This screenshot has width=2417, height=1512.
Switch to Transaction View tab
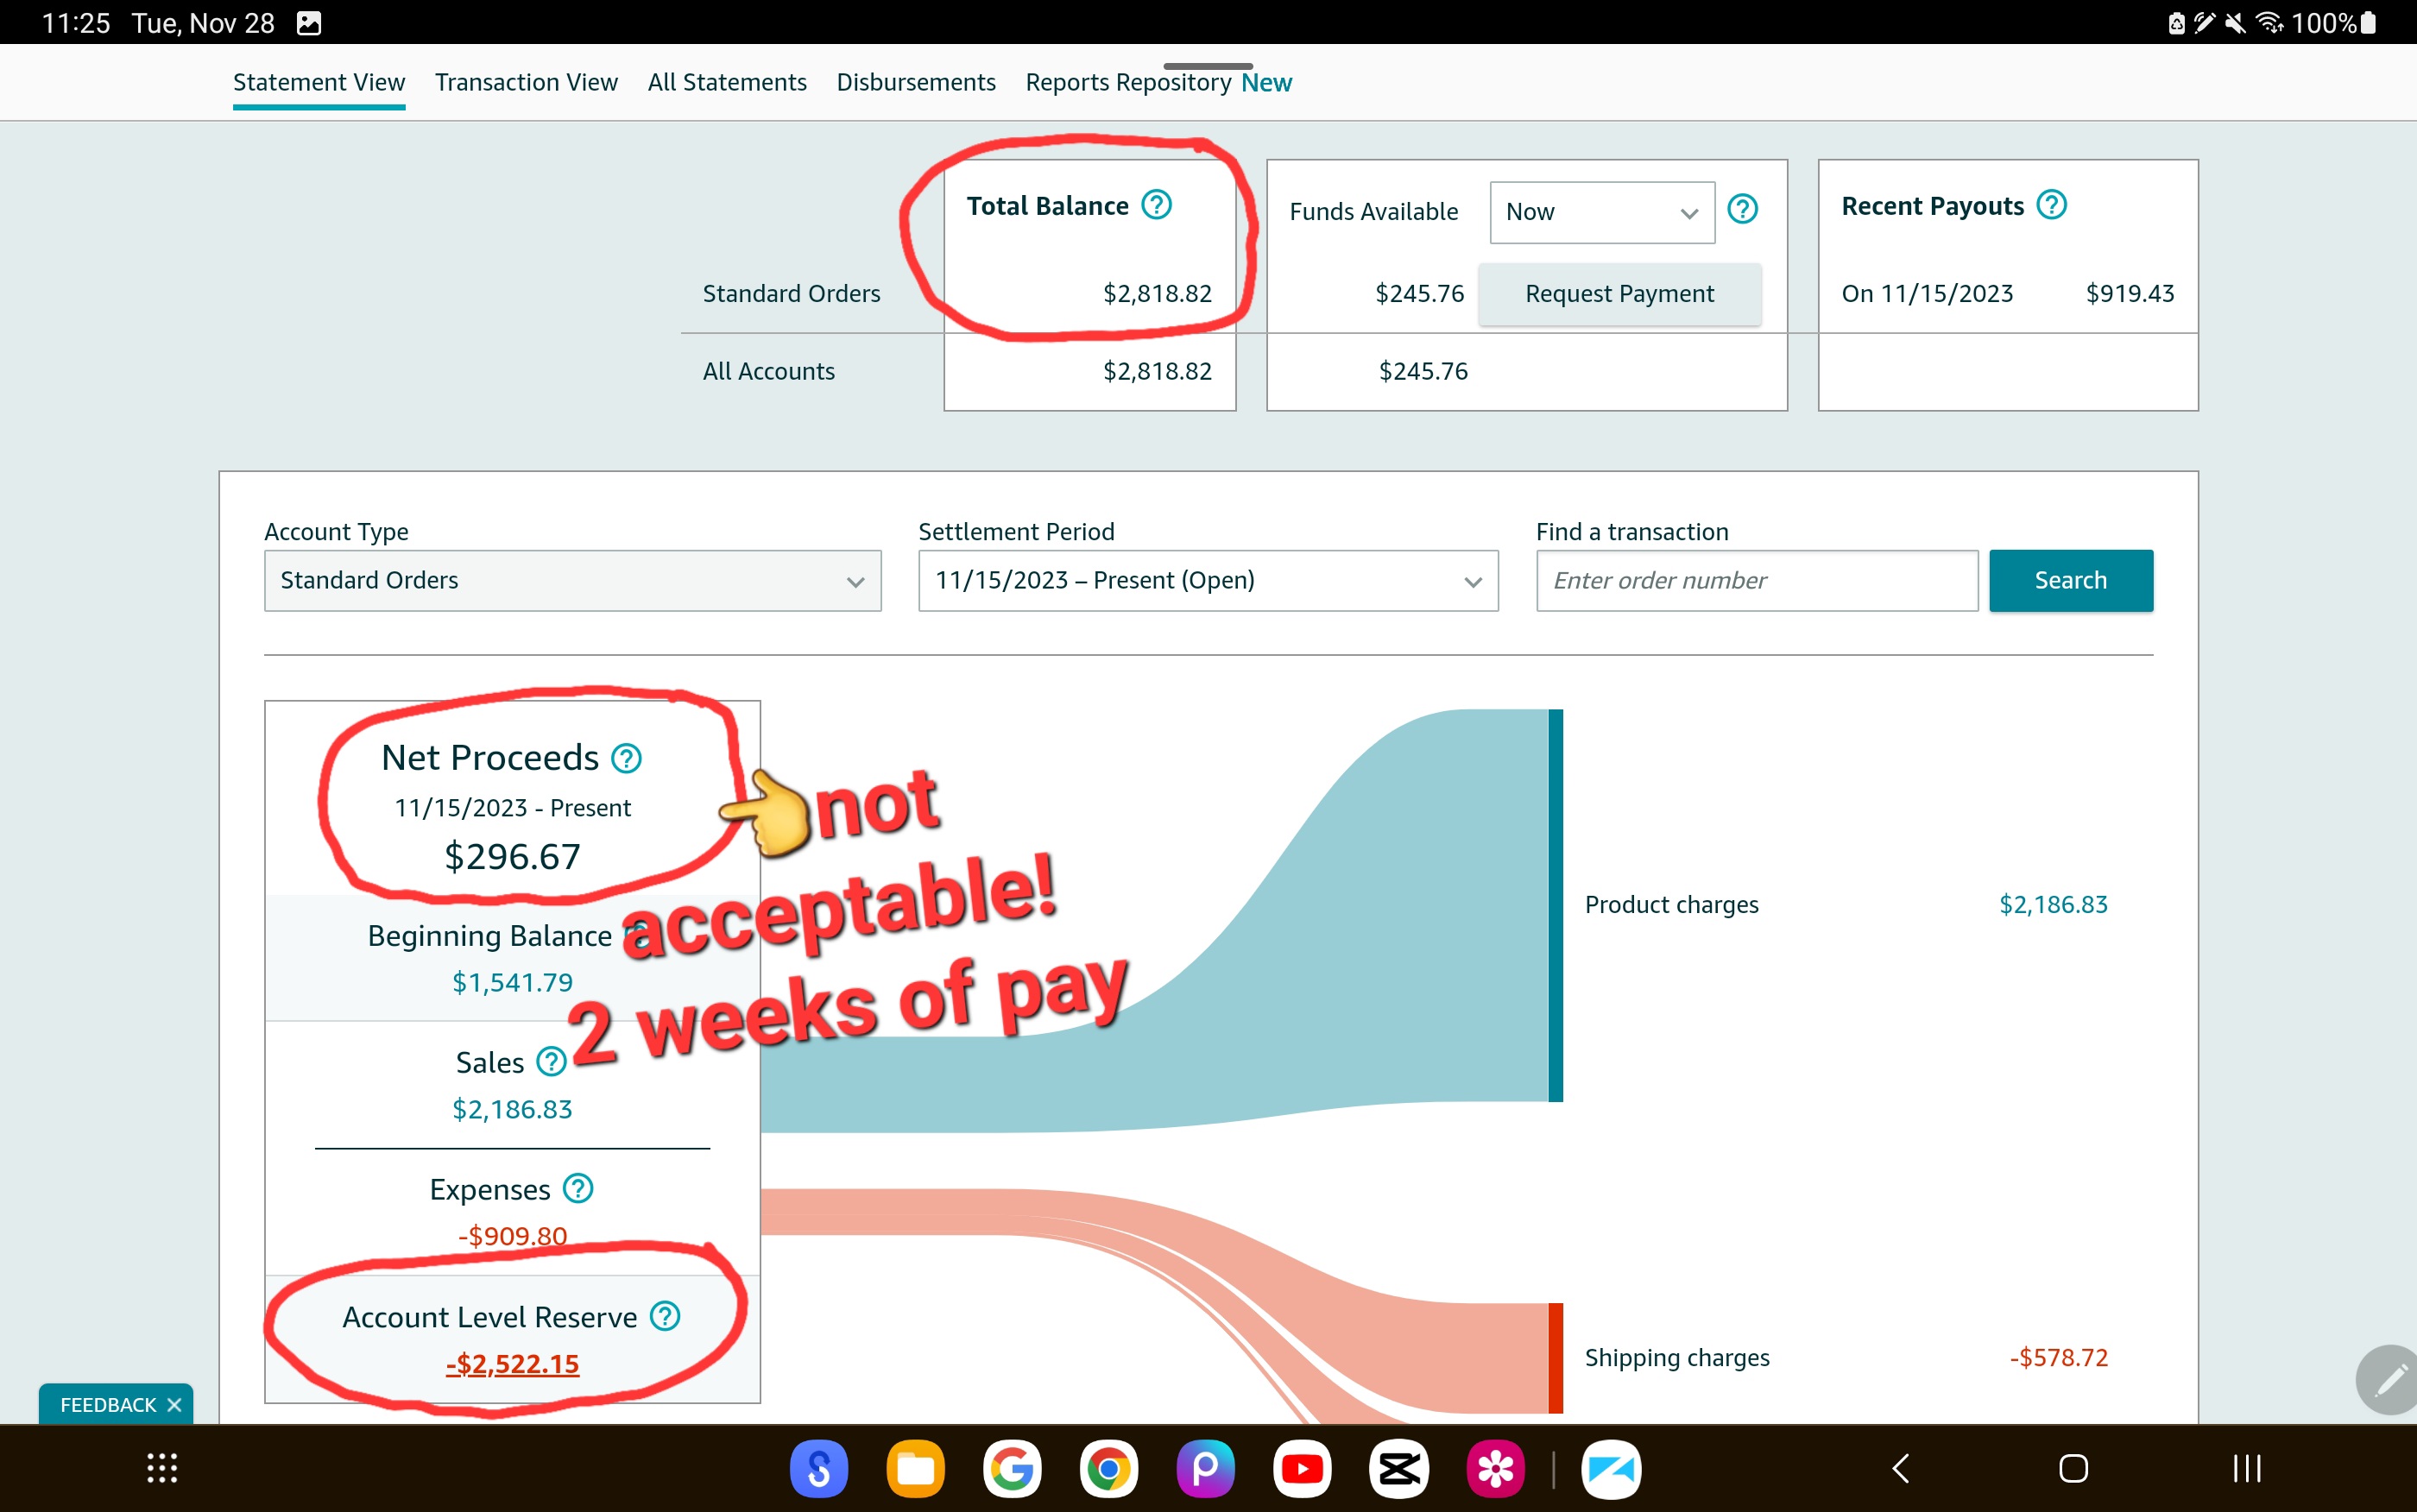(526, 82)
